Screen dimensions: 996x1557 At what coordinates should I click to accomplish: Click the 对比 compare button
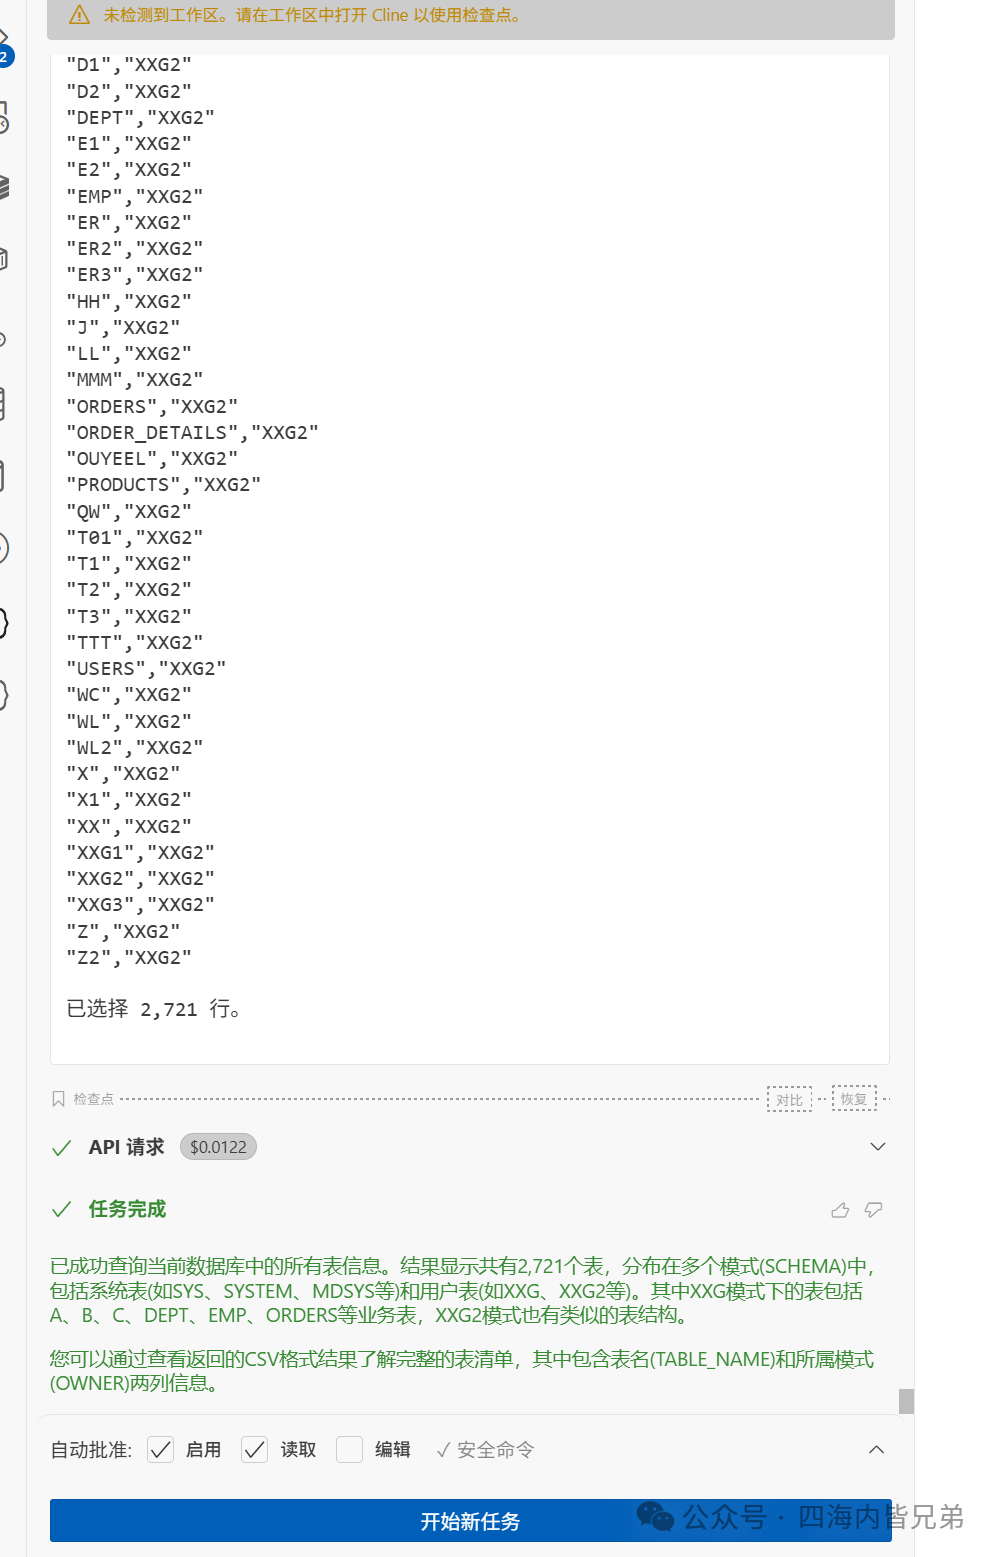point(789,1099)
